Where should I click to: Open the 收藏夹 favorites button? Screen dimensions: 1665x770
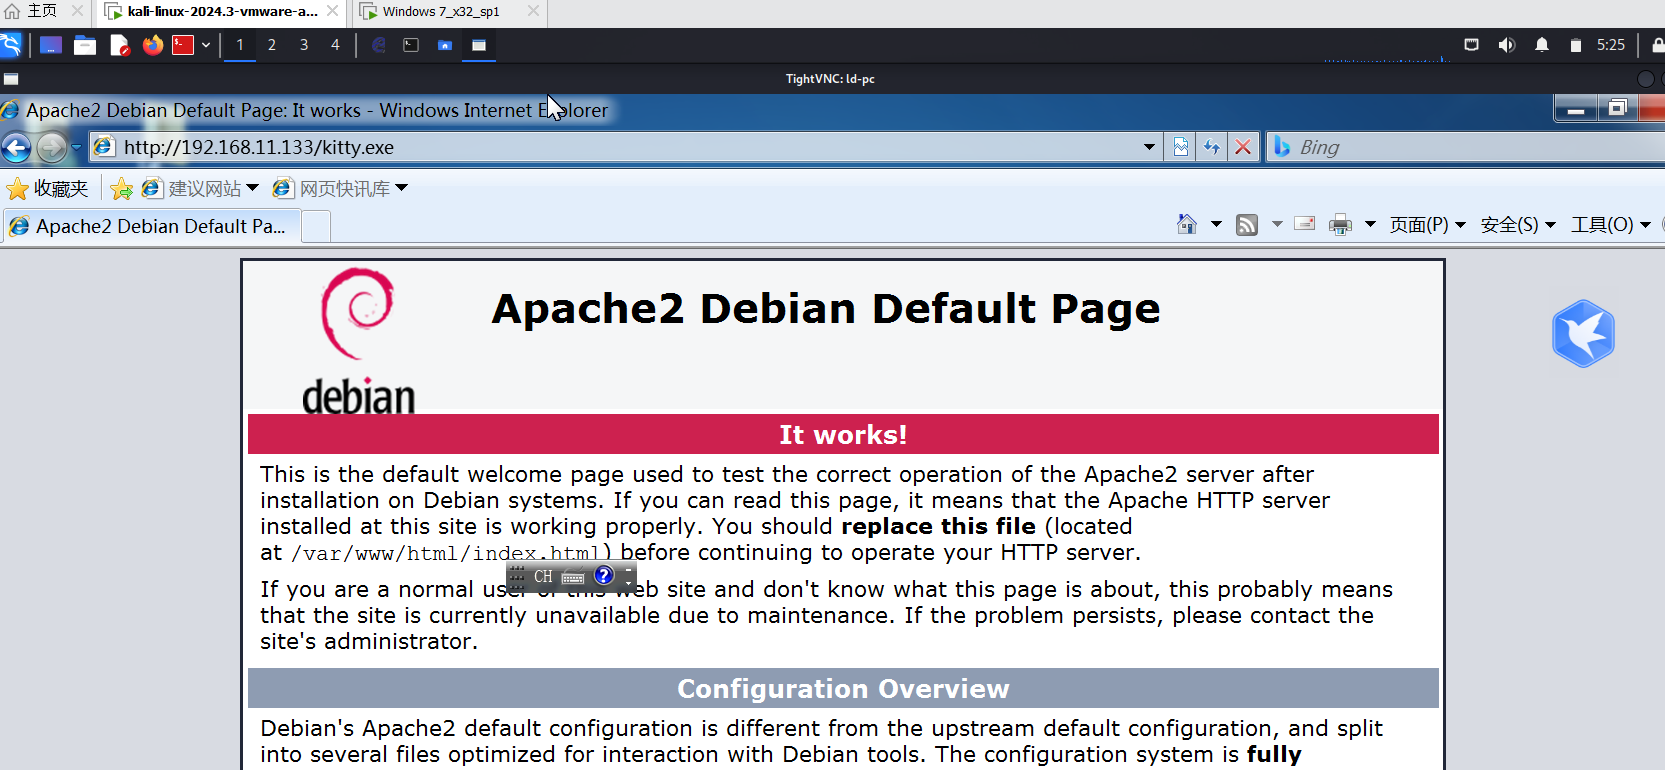47,188
